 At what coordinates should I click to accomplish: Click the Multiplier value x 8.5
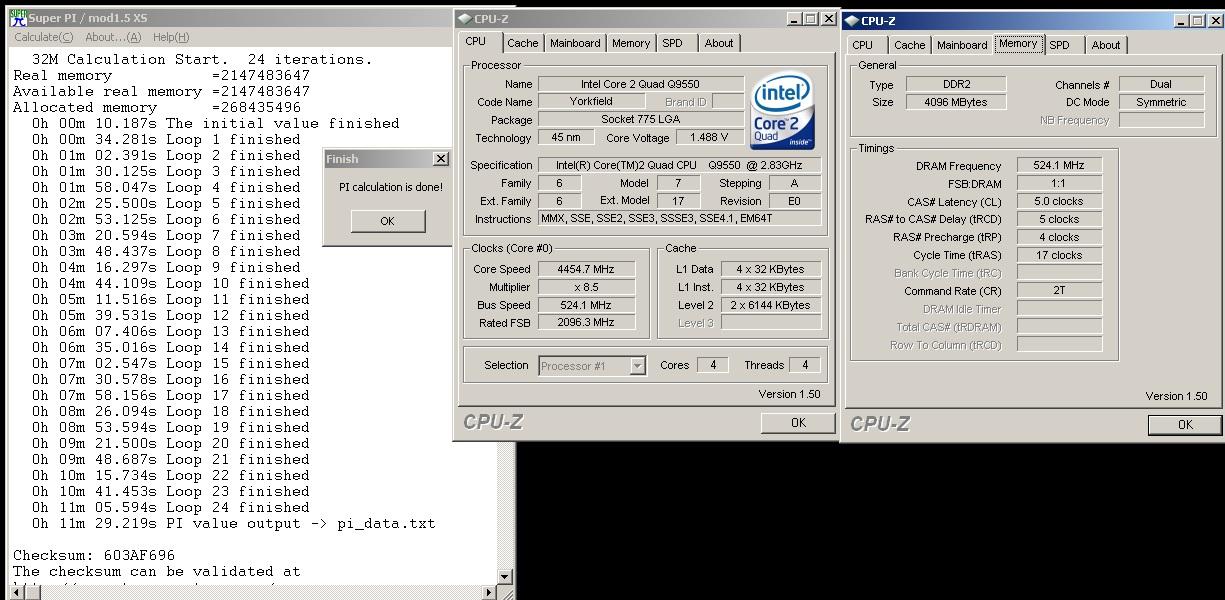pyautogui.click(x=586, y=287)
